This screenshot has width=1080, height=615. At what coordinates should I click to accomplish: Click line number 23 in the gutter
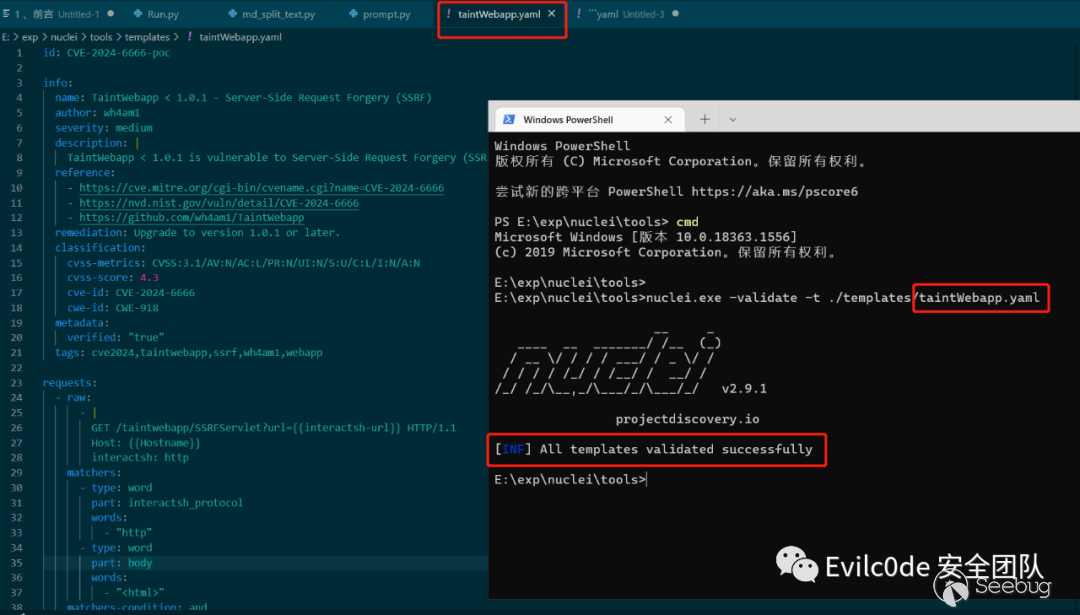[17, 383]
